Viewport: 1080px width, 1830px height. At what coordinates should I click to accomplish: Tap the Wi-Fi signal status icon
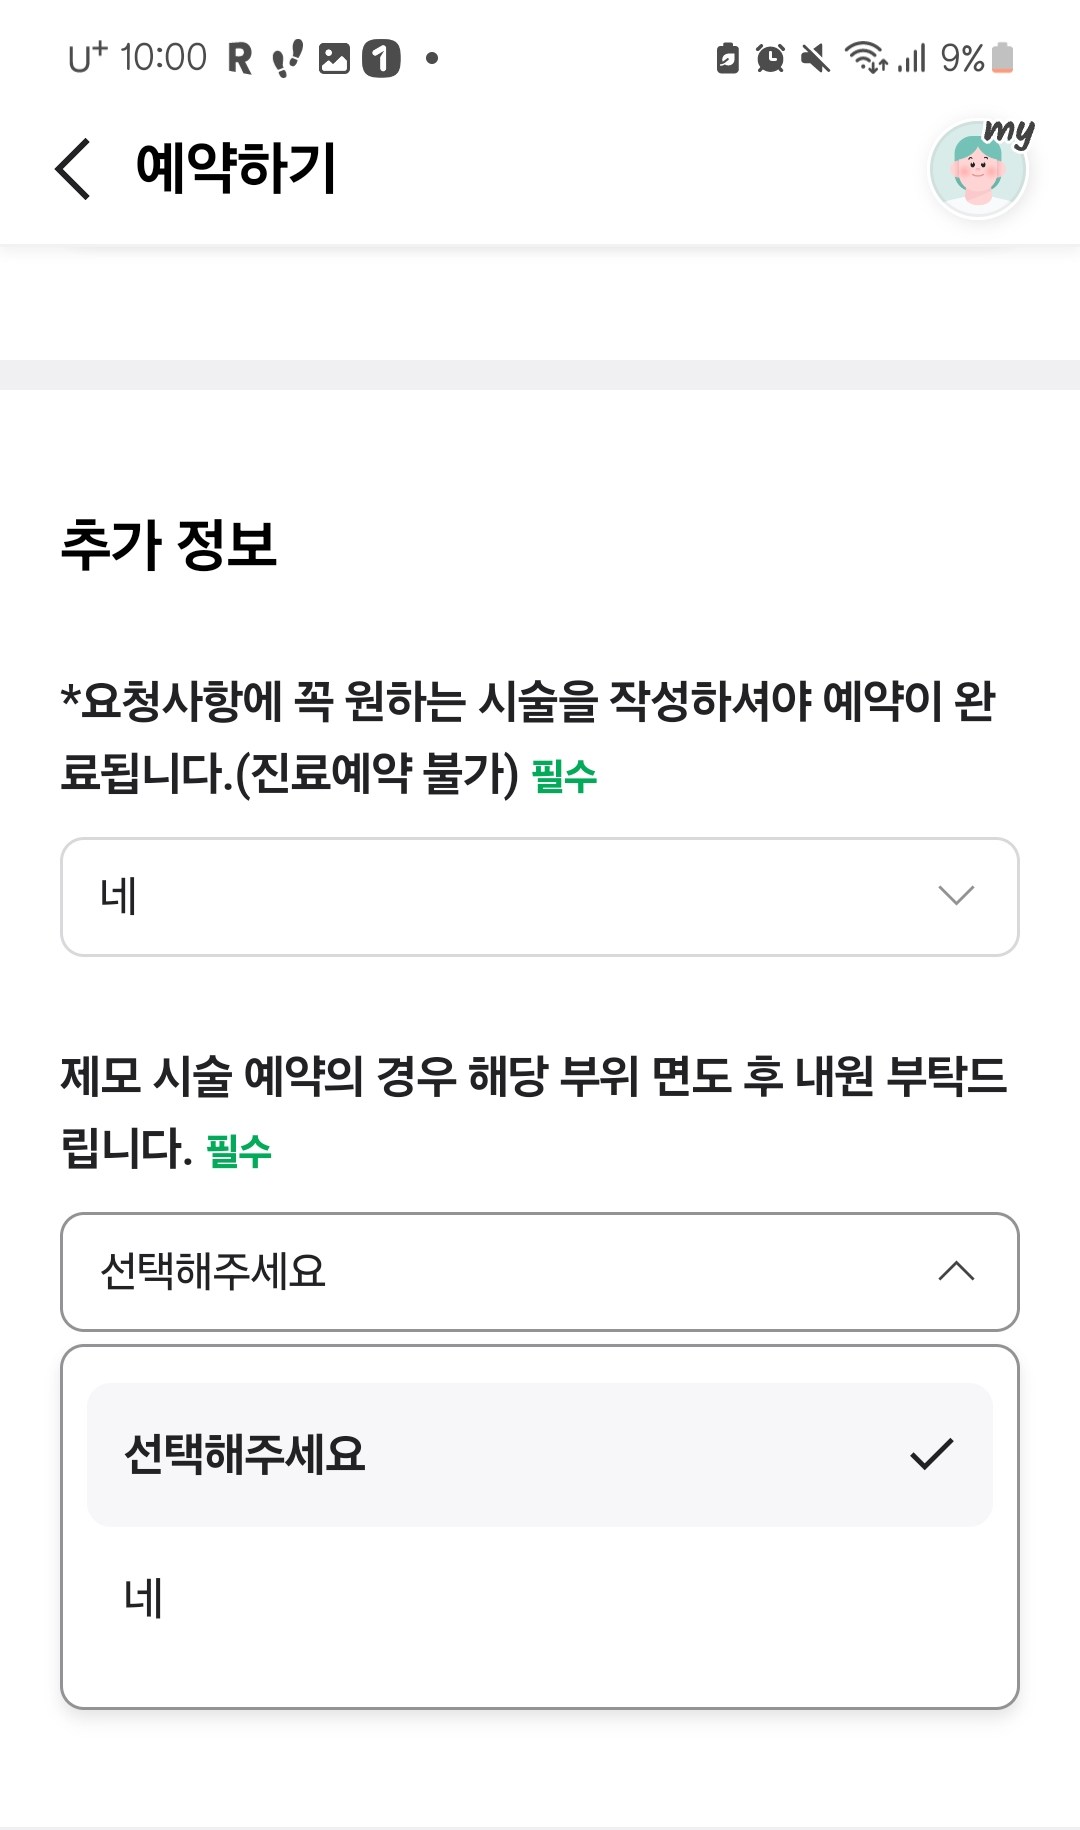coord(866,58)
